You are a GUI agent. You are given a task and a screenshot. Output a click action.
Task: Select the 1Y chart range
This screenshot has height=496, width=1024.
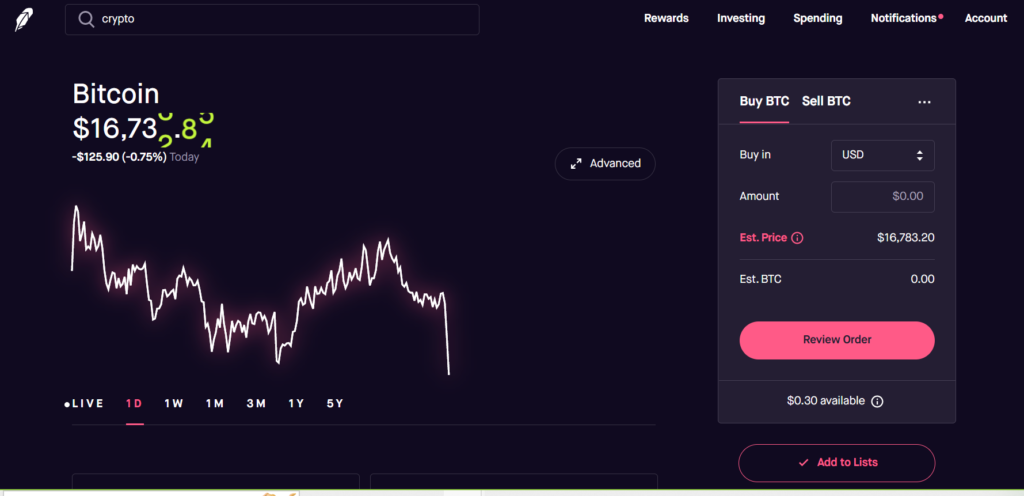pyautogui.click(x=296, y=403)
